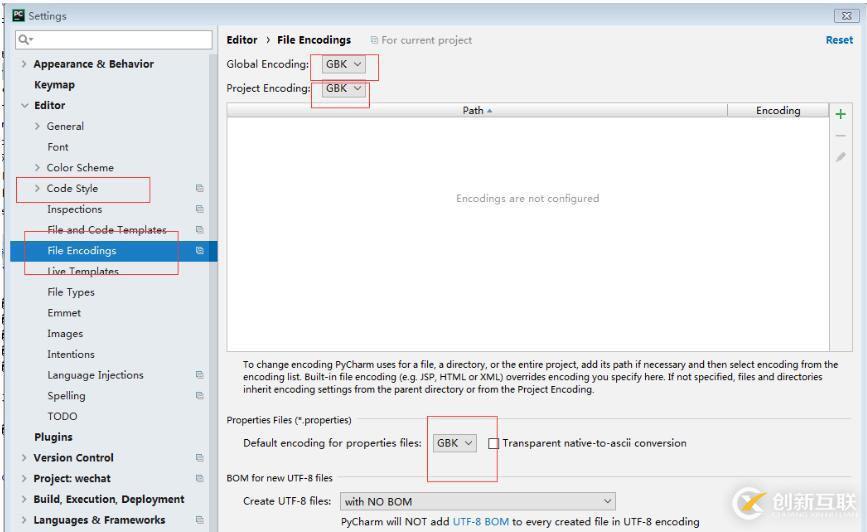Open the Global Encoding dropdown
The image size is (867, 532).
coord(345,64)
